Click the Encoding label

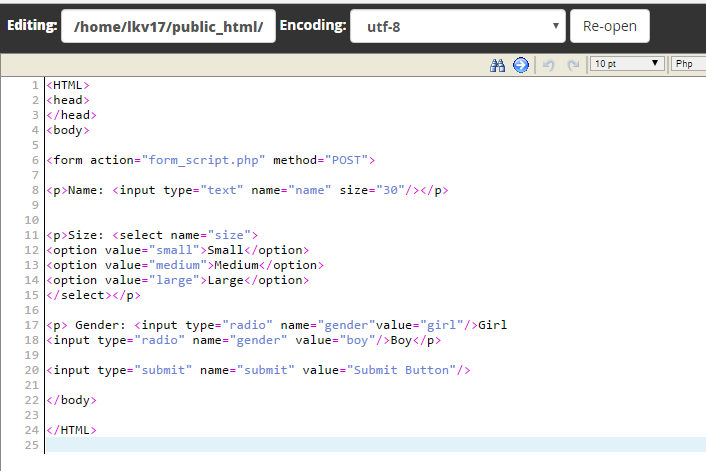coord(313,25)
